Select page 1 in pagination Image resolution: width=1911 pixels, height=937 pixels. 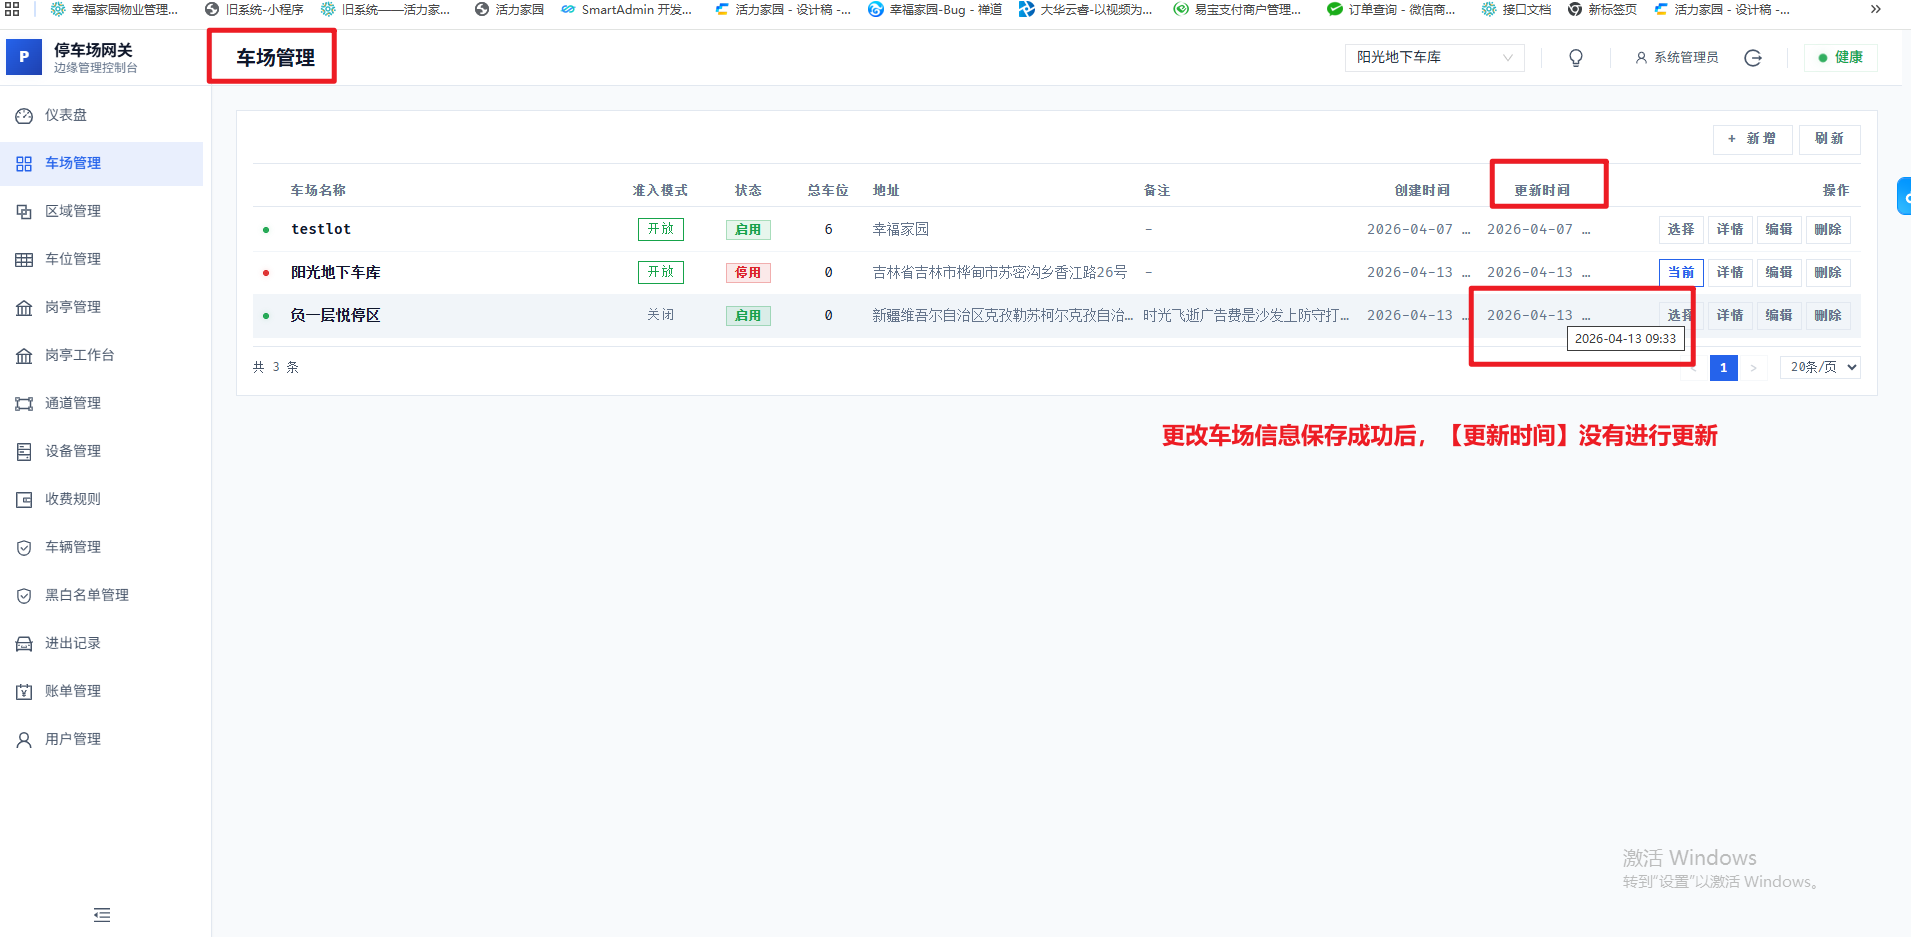point(1723,368)
